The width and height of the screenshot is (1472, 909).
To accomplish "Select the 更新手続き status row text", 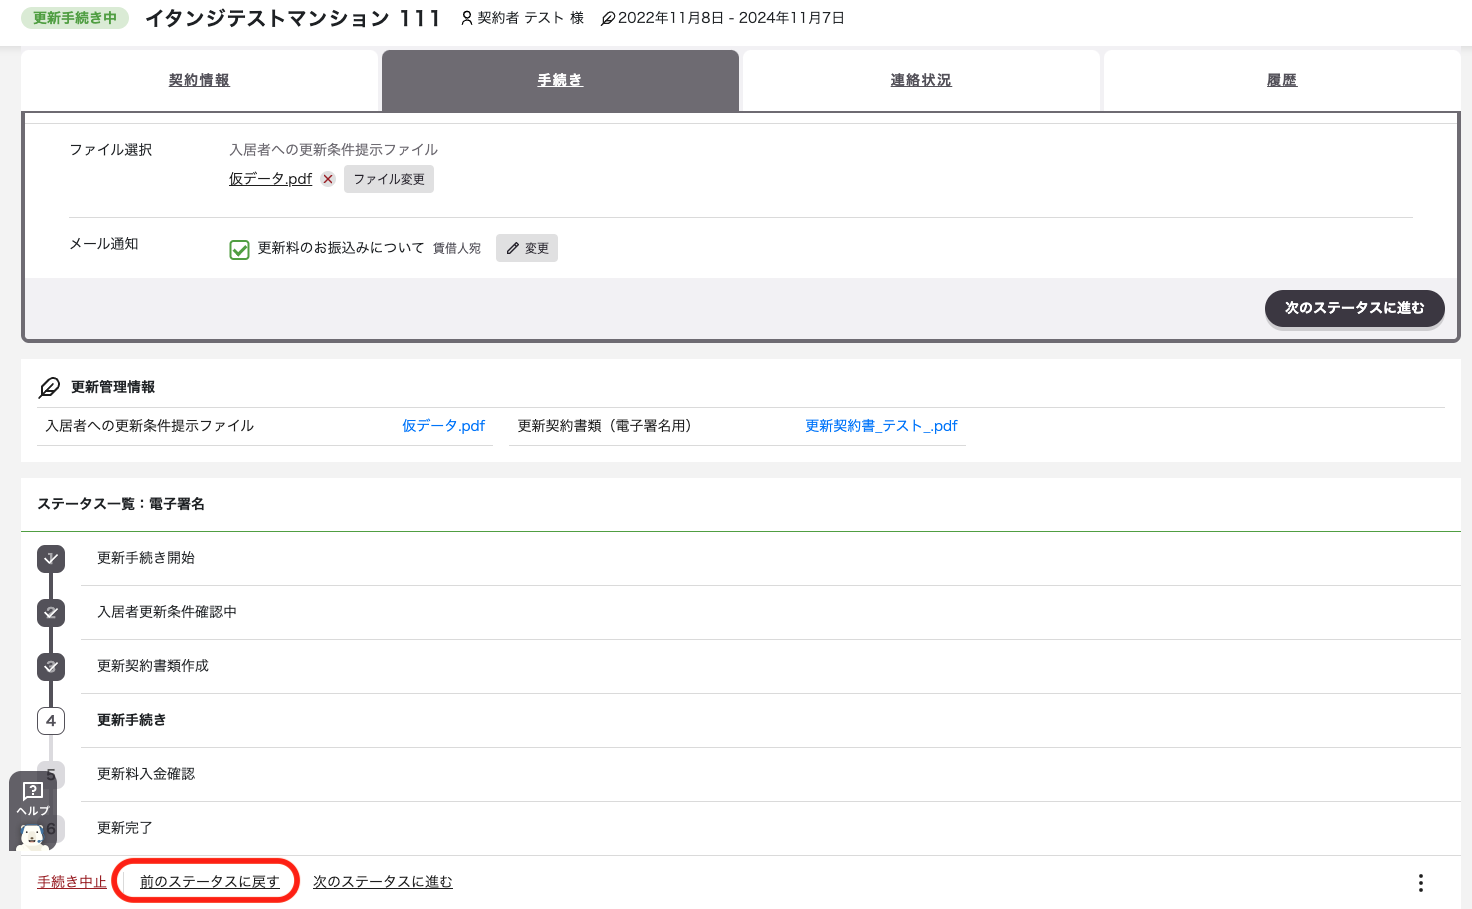I will (x=131, y=720).
